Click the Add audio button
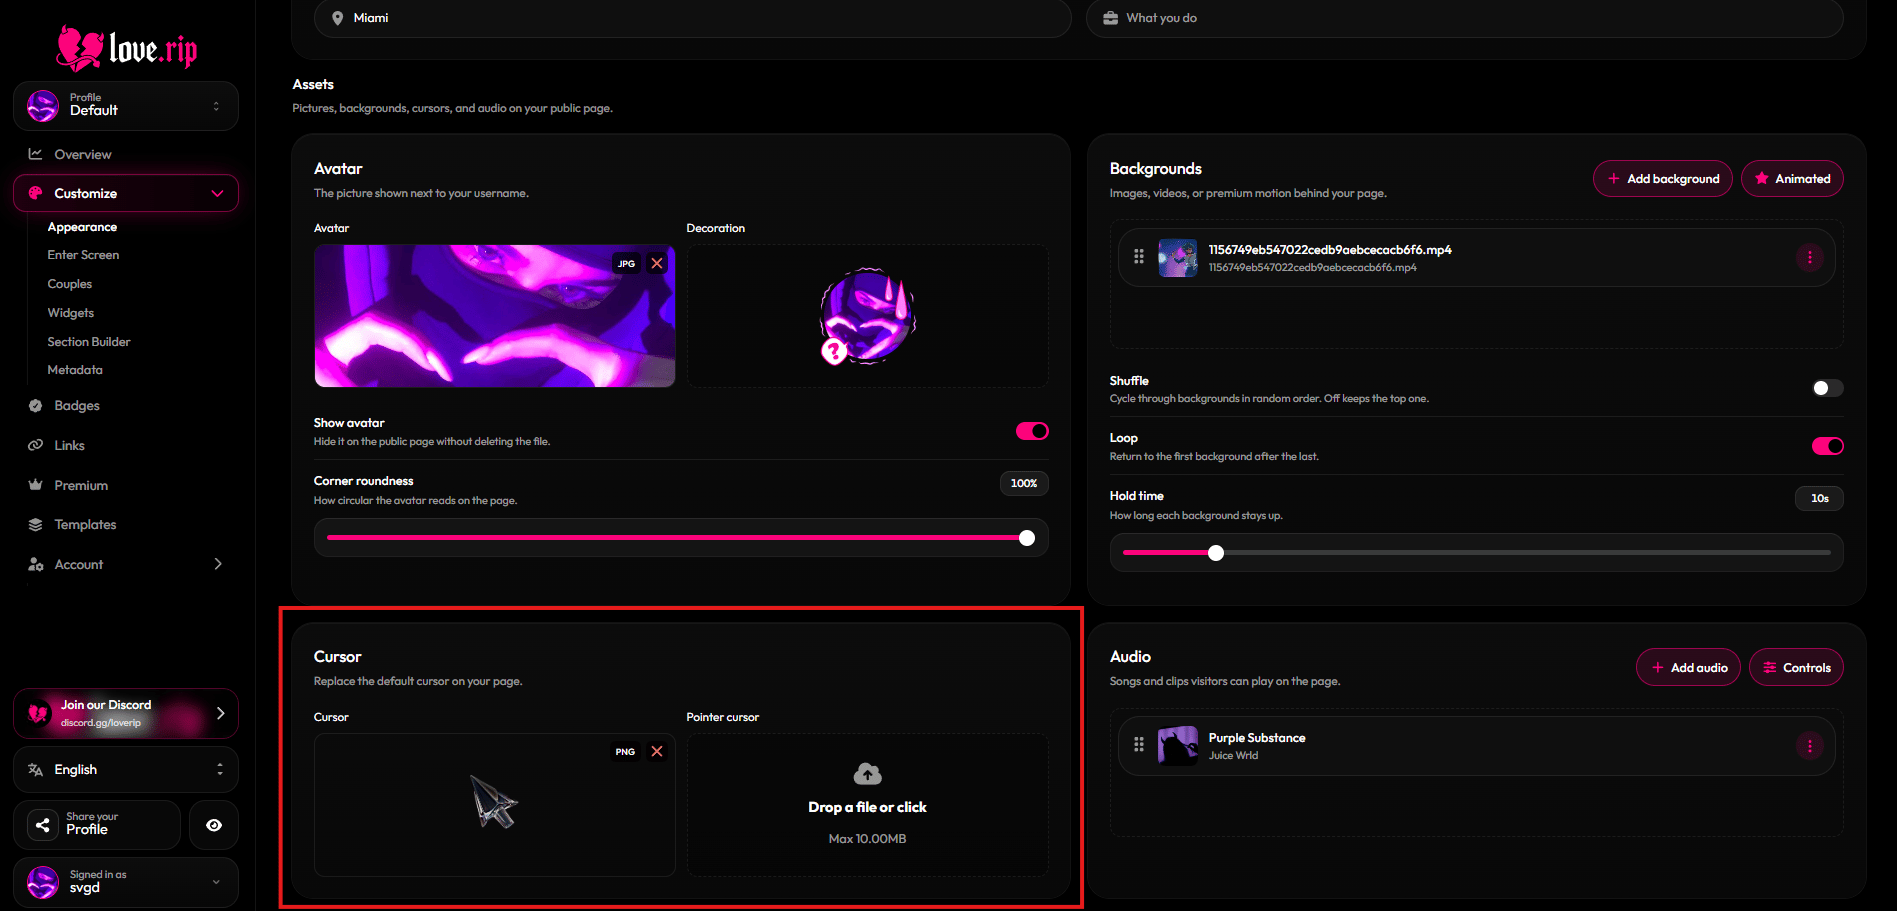 point(1688,667)
